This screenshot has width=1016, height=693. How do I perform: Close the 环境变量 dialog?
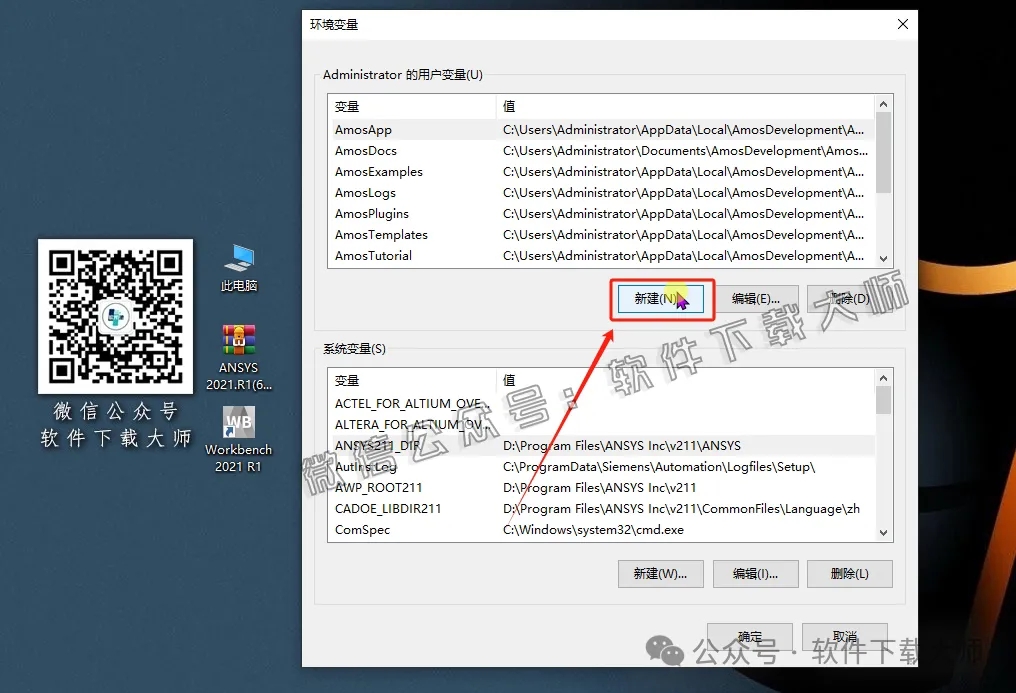click(x=902, y=24)
